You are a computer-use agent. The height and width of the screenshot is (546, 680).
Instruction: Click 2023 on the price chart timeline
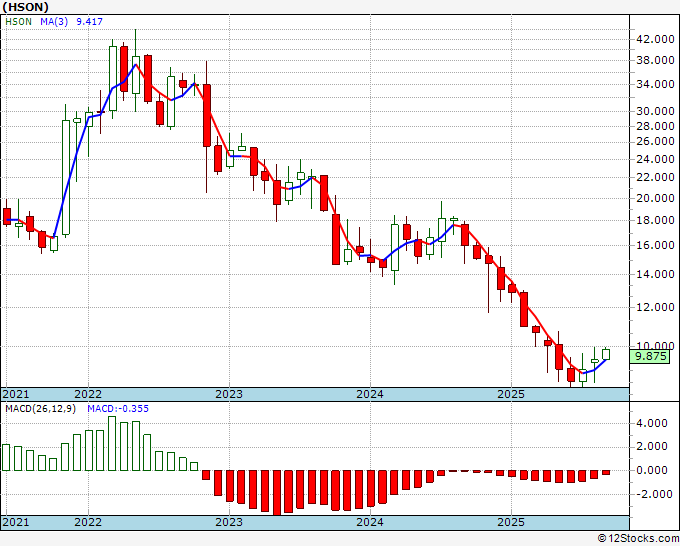tap(229, 394)
